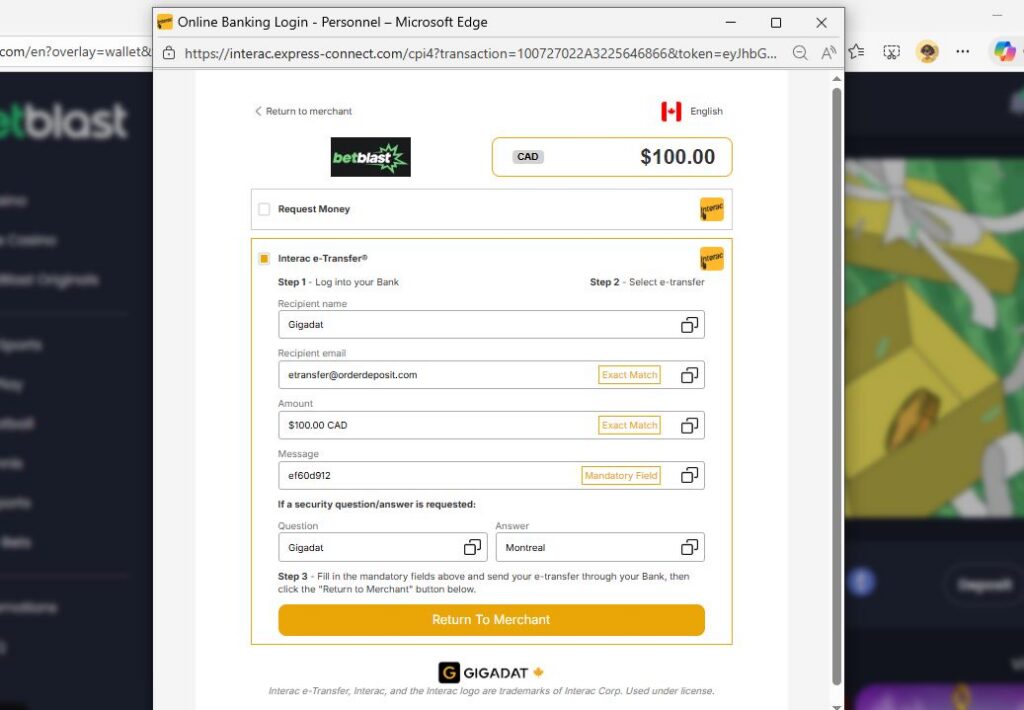This screenshot has height=710, width=1024.
Task: Click Step 1 - Log into your Bank text
Action: click(x=338, y=282)
